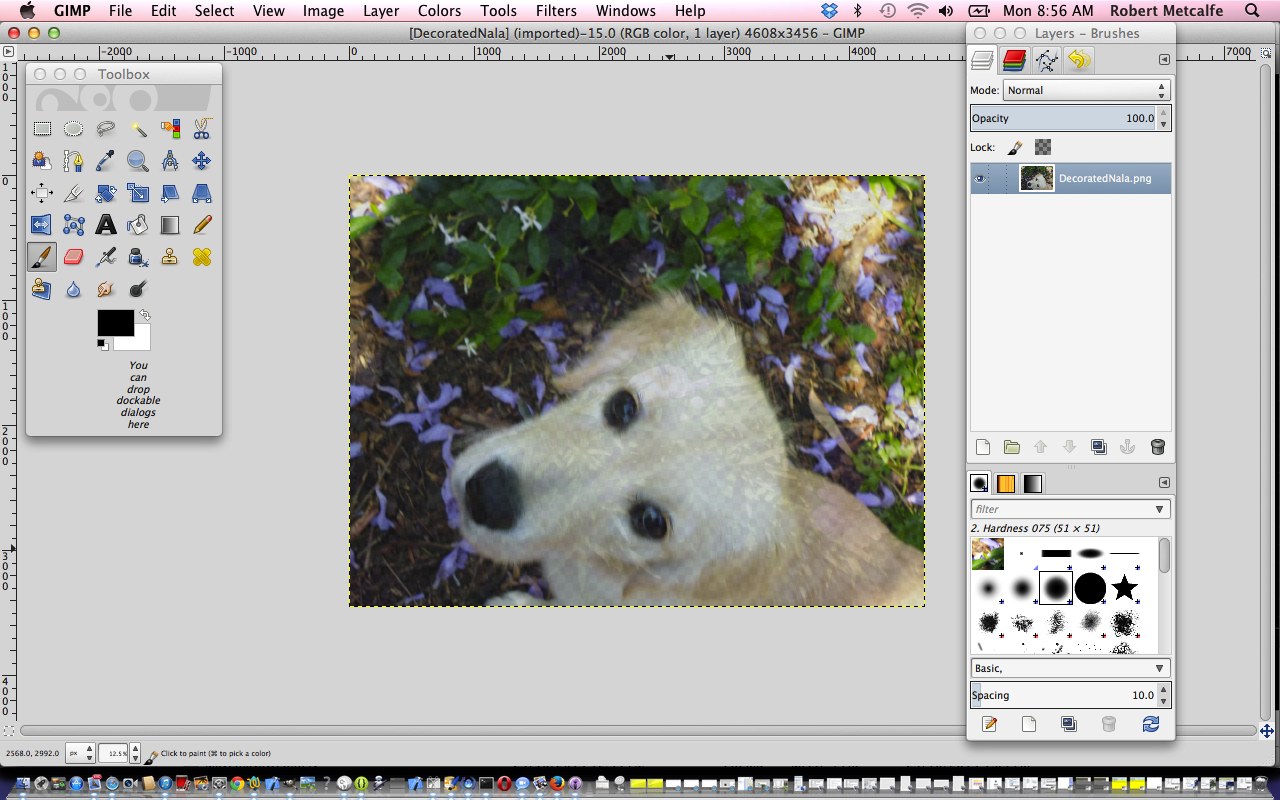Open the Filters menu

pos(556,11)
